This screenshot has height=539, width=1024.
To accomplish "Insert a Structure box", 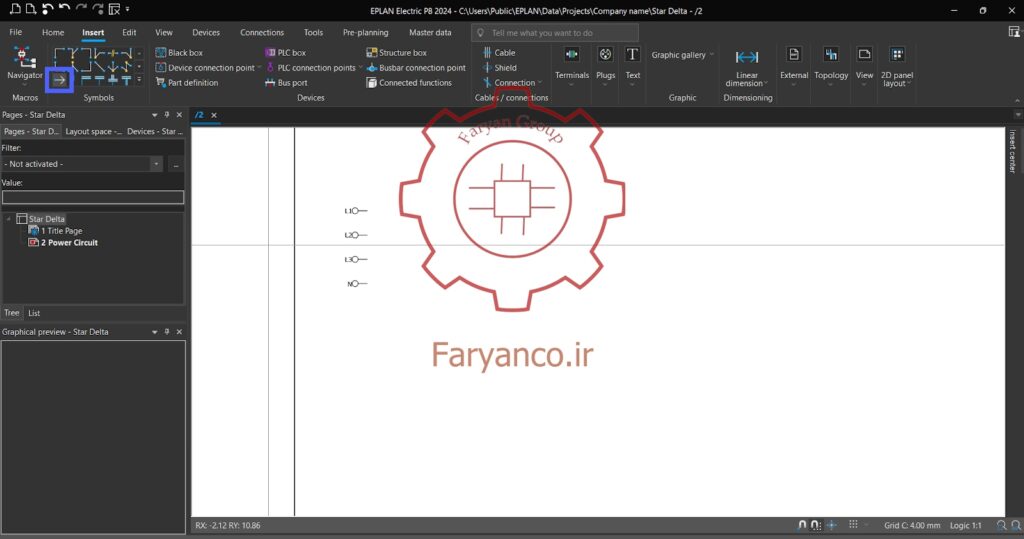I will [396, 52].
